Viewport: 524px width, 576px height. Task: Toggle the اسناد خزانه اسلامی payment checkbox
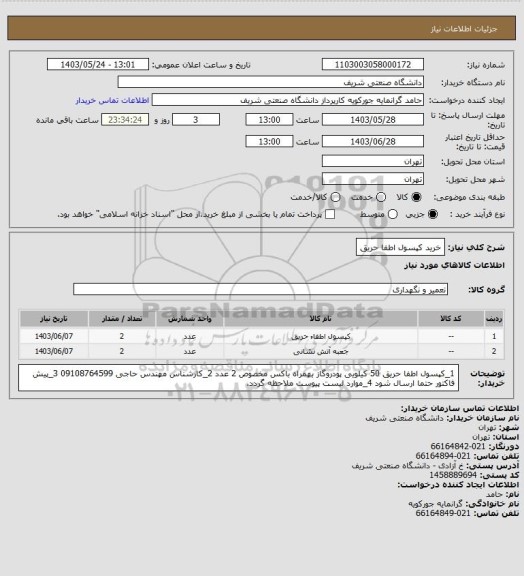point(330,214)
